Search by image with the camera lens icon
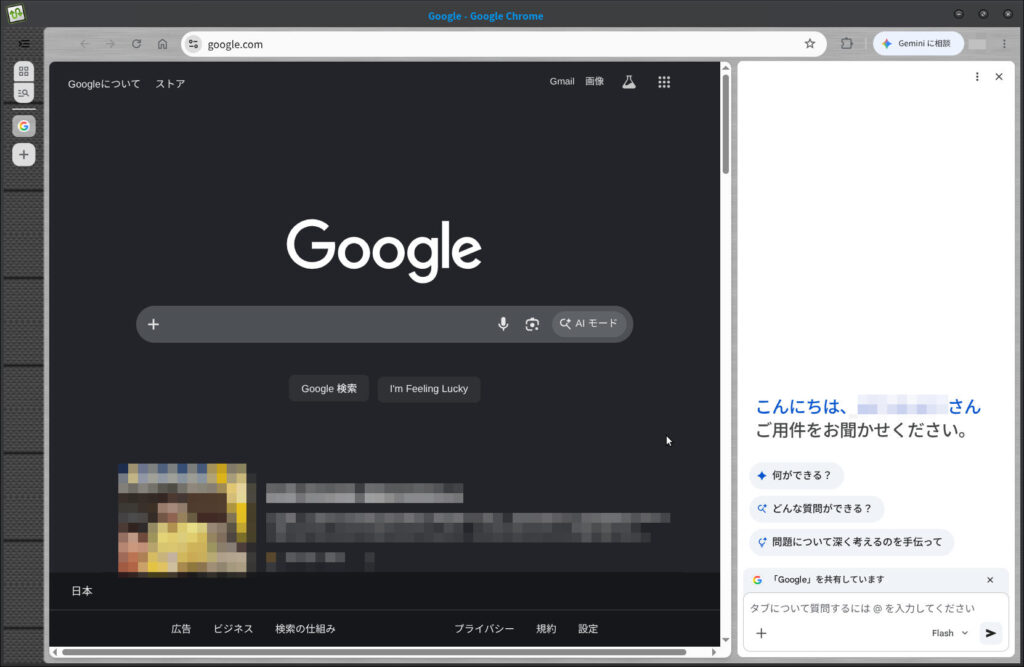1024x667 pixels. [x=532, y=324]
